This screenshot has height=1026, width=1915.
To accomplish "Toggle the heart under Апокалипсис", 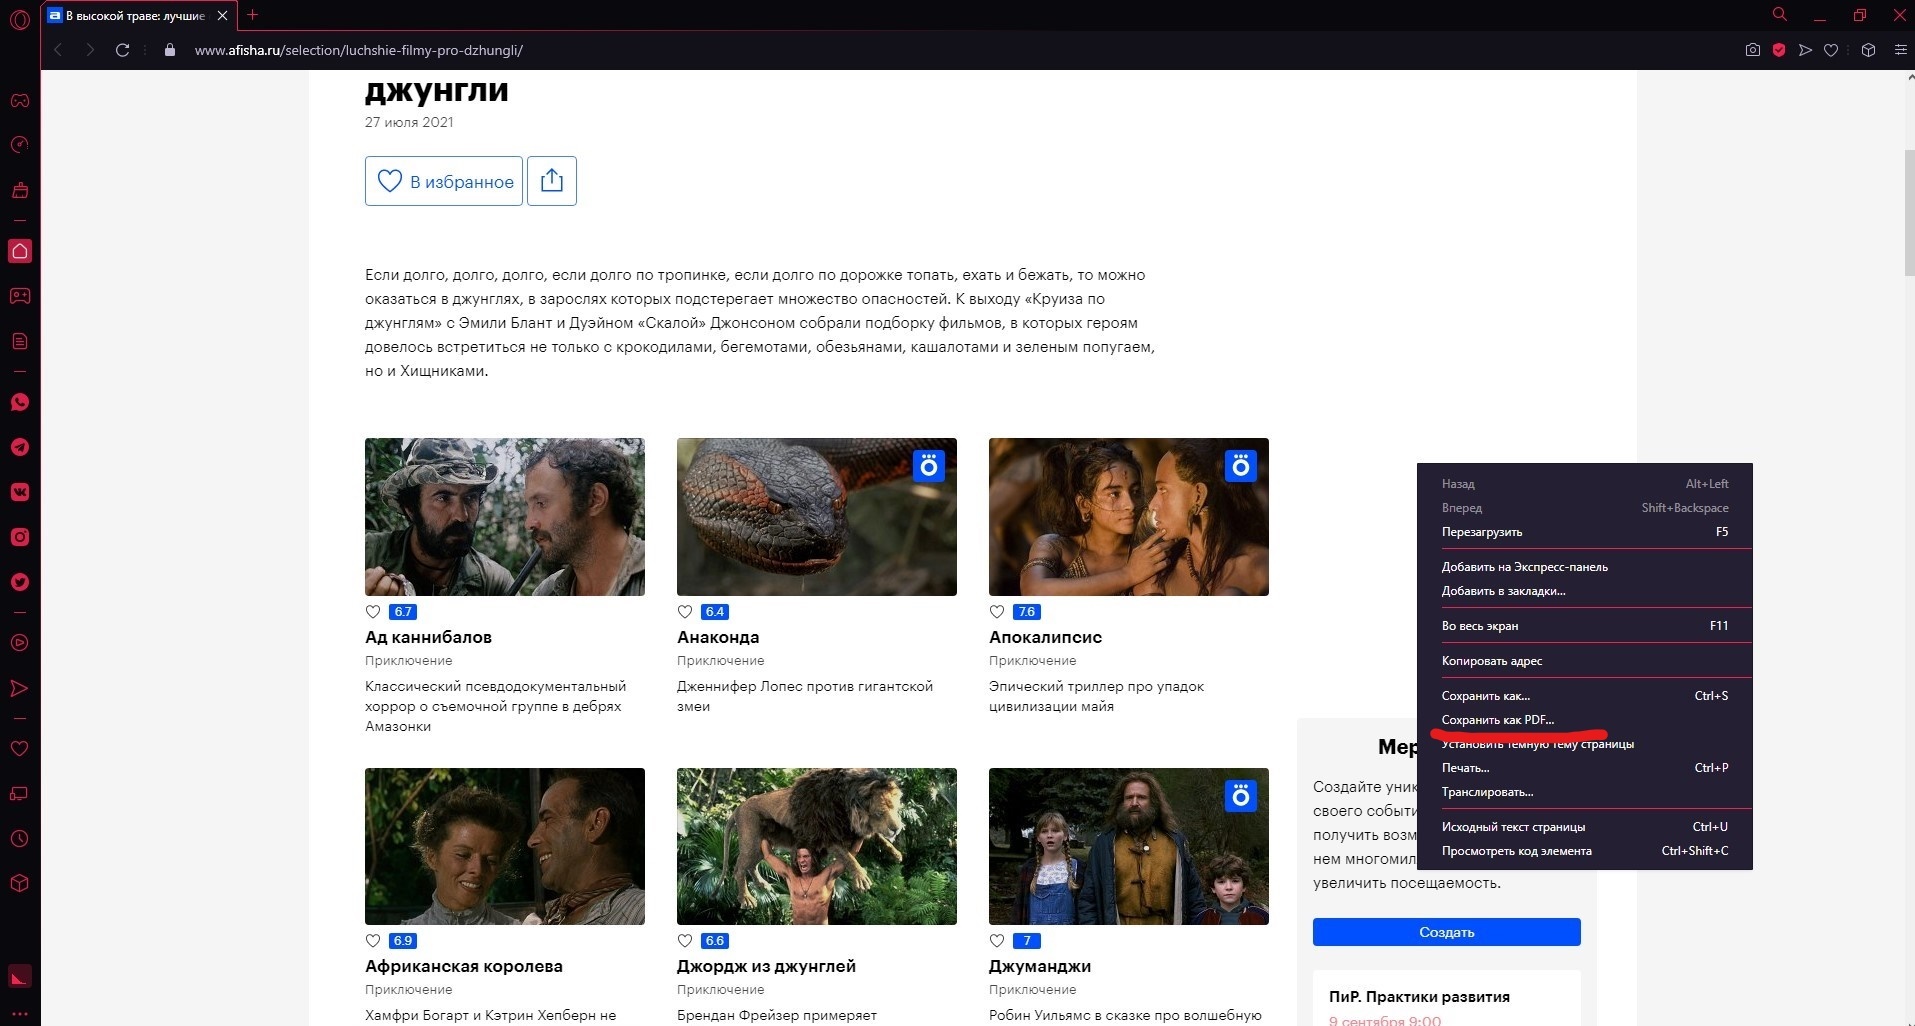I will coord(997,612).
